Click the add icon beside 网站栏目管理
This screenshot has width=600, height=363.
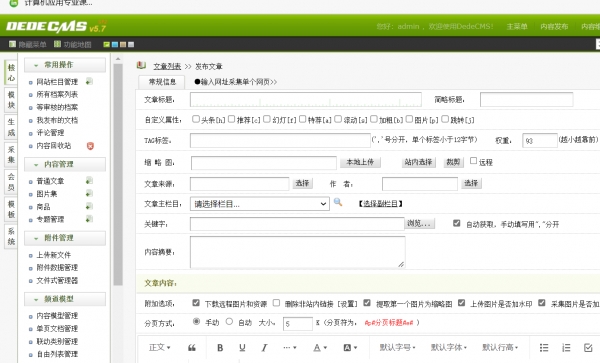tap(89, 81)
